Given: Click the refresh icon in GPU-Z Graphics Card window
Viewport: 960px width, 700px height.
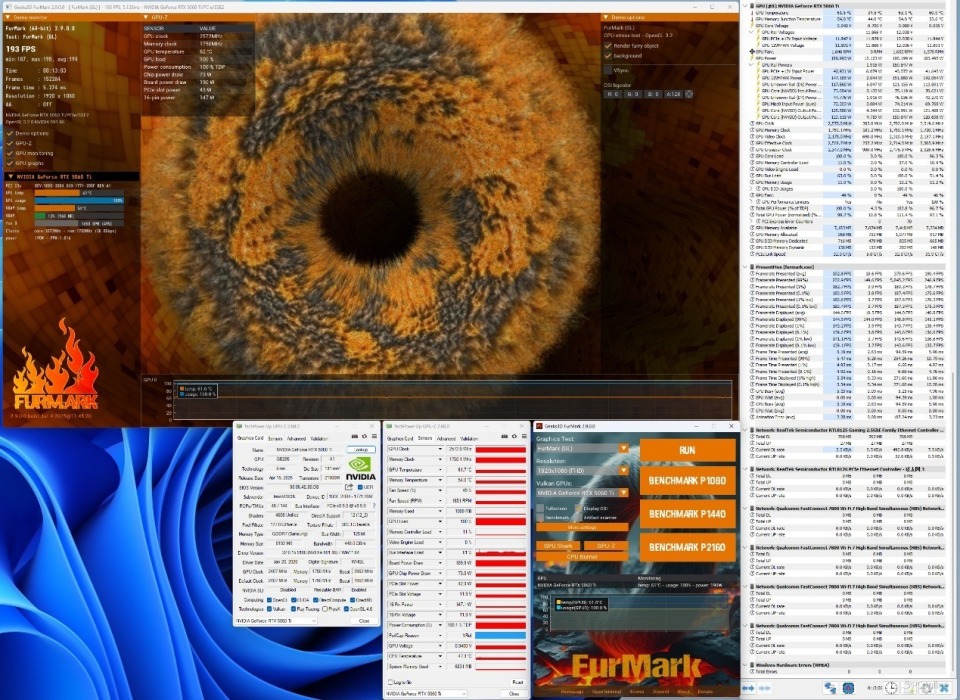Looking at the screenshot, I should pos(364,436).
